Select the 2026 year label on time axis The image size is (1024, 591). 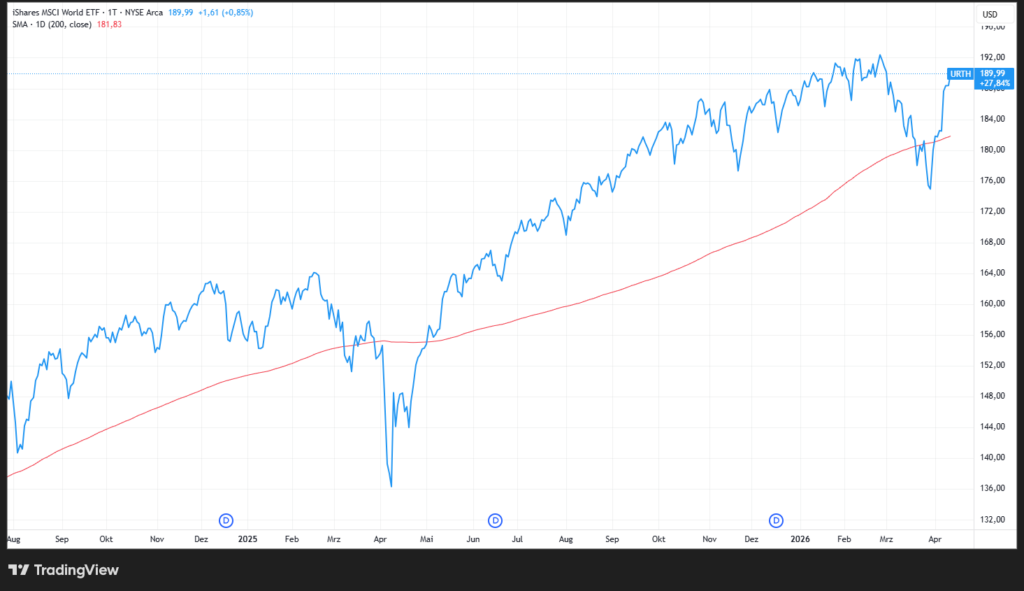pyautogui.click(x=800, y=539)
